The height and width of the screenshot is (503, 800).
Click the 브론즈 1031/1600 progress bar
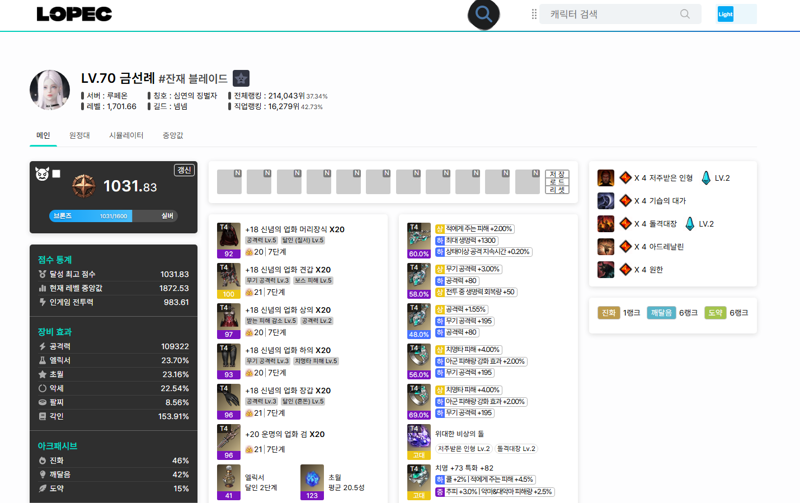[113, 216]
